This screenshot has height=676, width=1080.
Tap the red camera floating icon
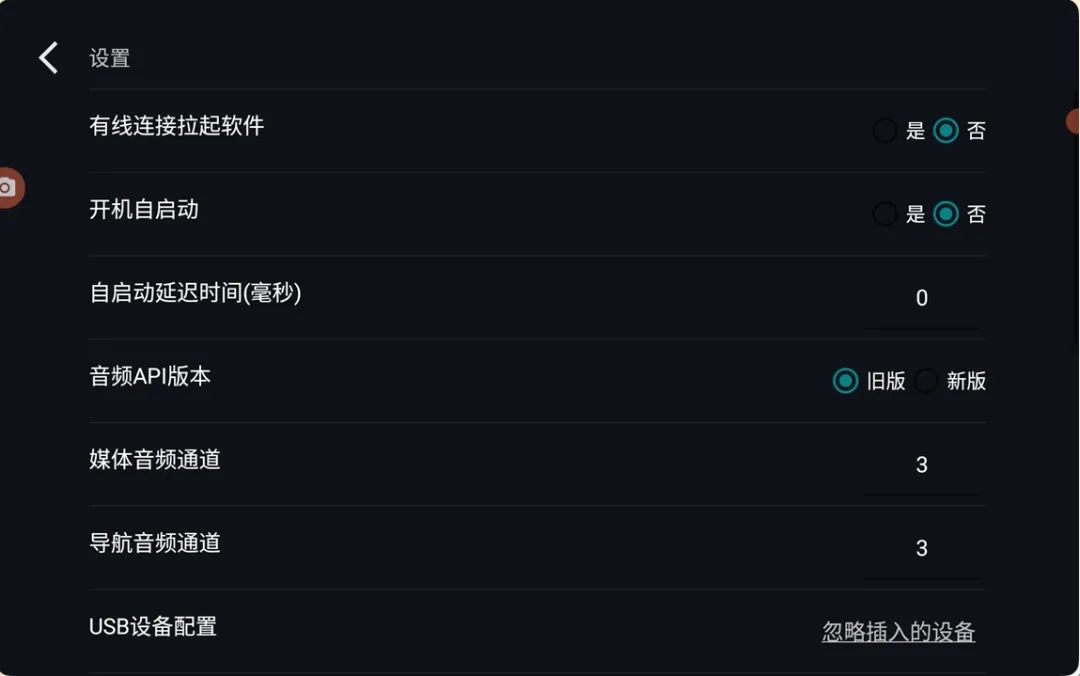pyautogui.click(x=10, y=187)
